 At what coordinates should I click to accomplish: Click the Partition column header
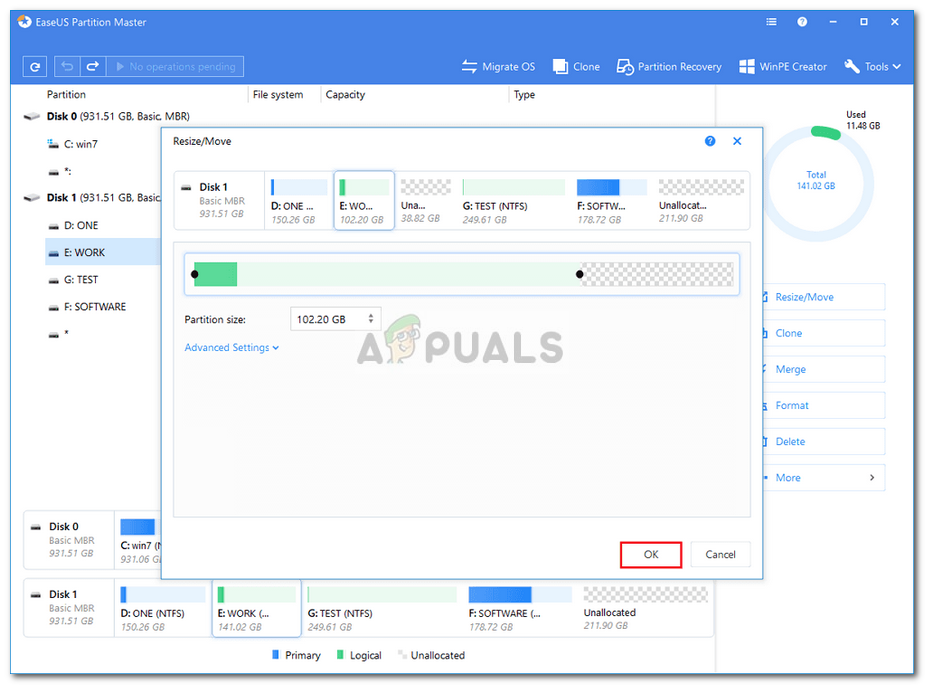[x=66, y=94]
